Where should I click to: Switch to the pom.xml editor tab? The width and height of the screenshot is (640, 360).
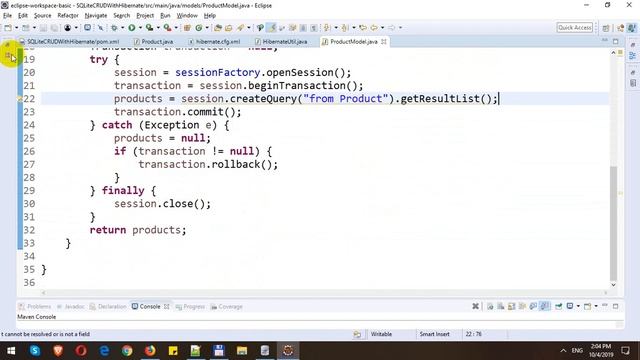click(69, 42)
